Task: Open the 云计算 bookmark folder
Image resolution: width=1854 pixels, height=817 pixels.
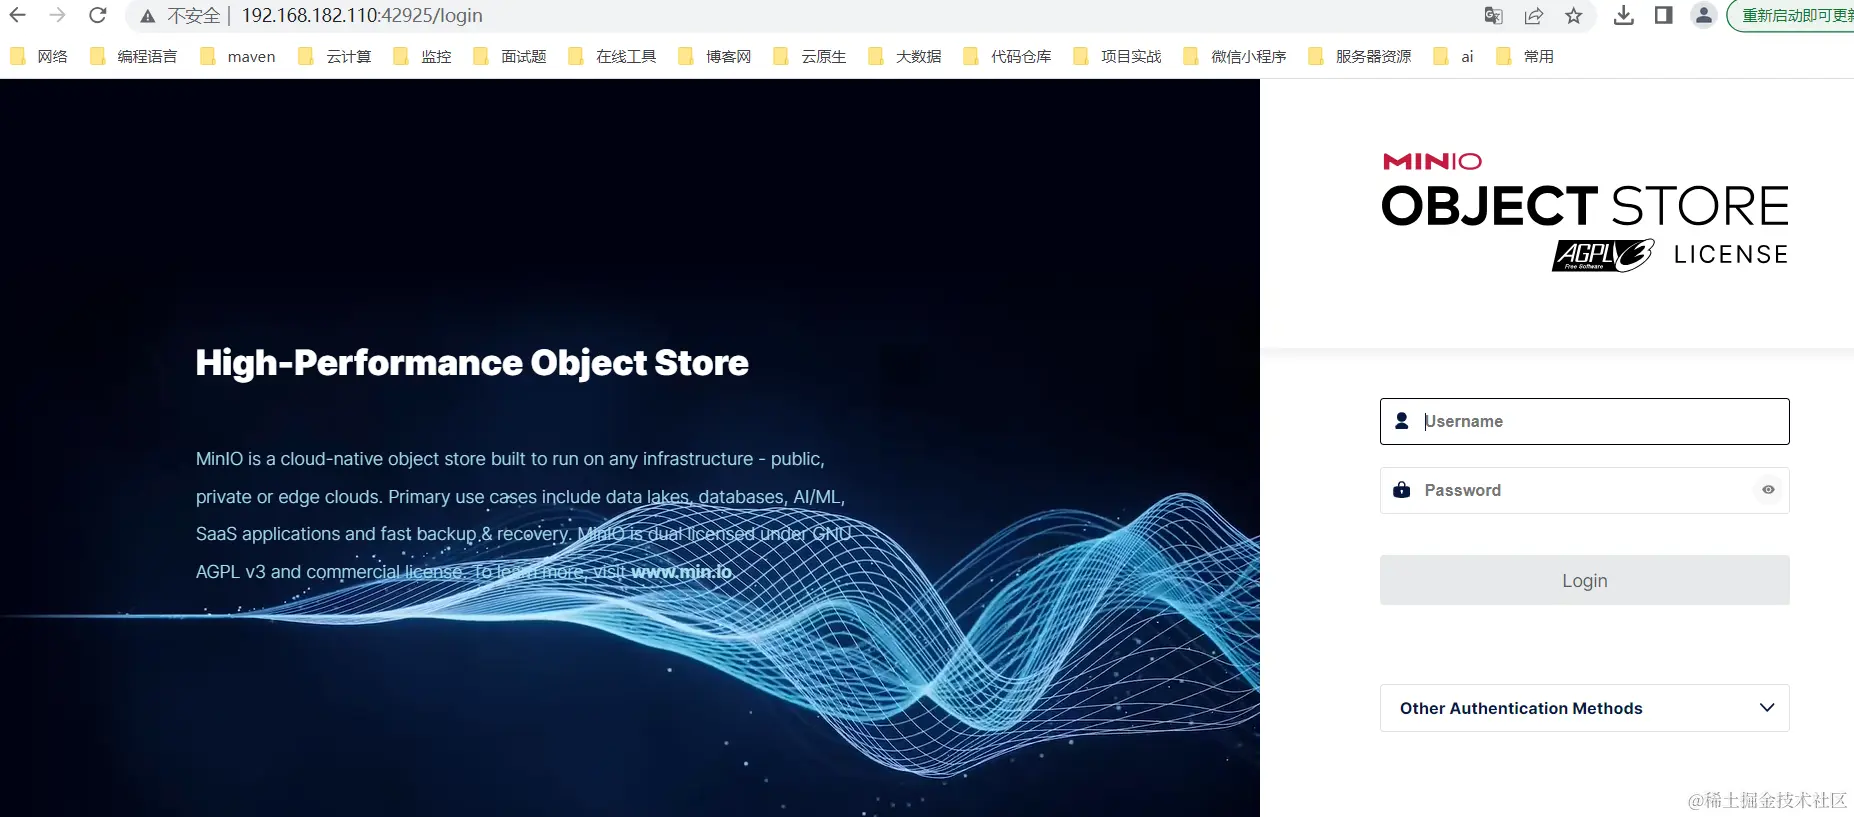Action: point(335,56)
